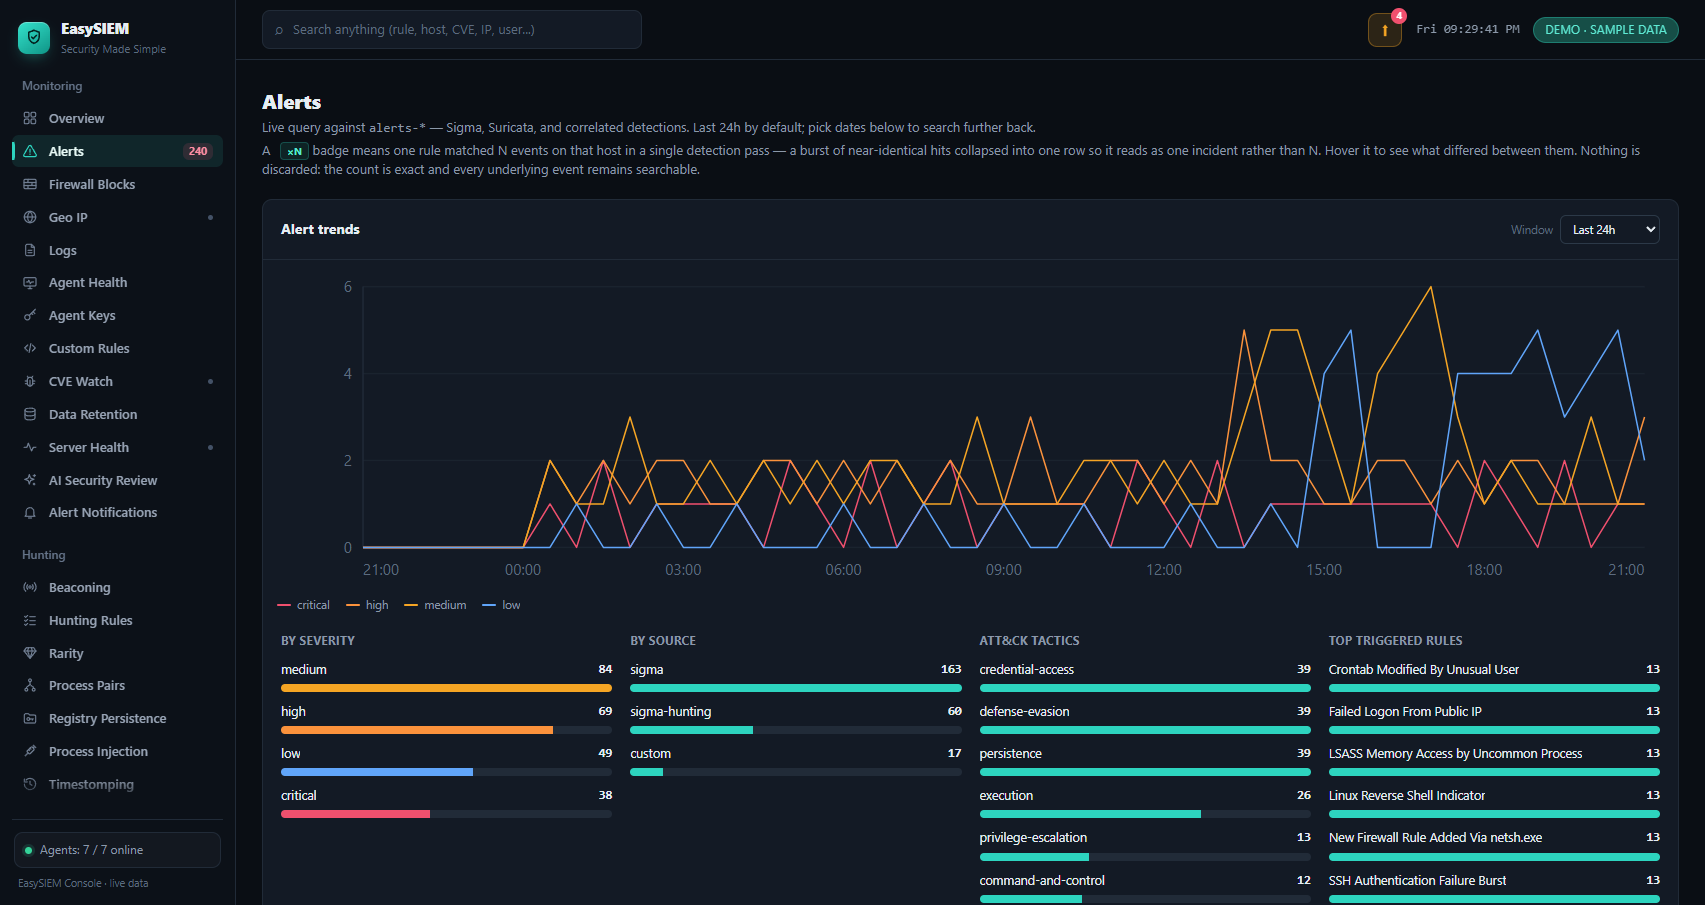
Task: Select the sigma-hunting source row
Action: pos(795,719)
